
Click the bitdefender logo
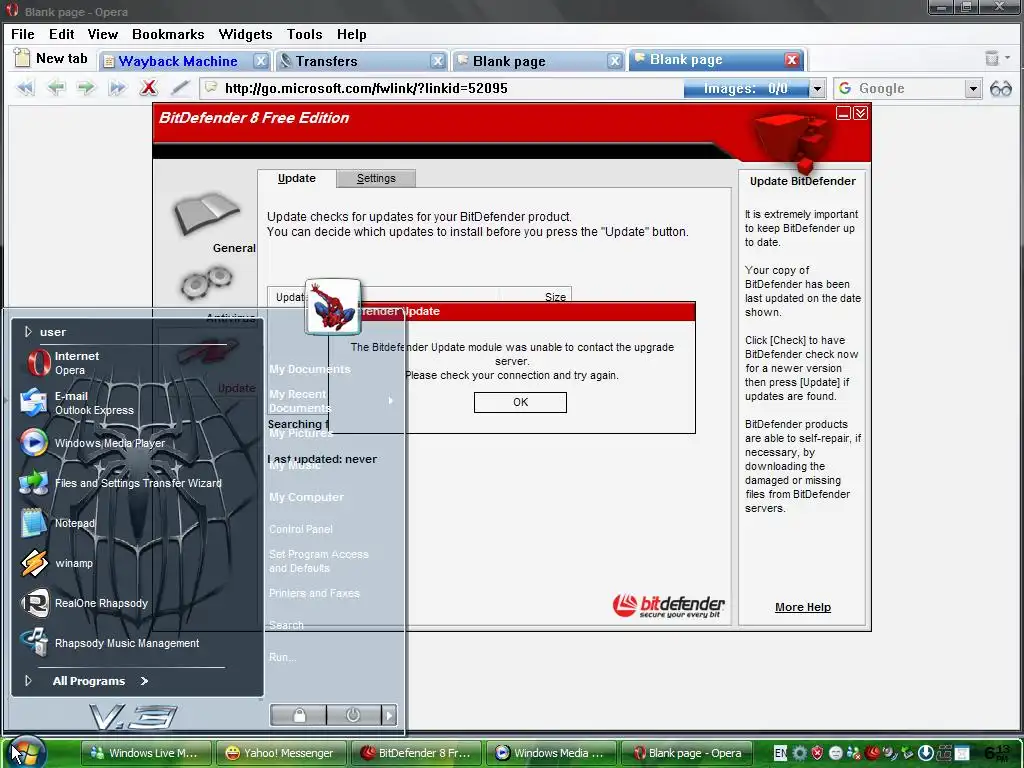[668, 606]
